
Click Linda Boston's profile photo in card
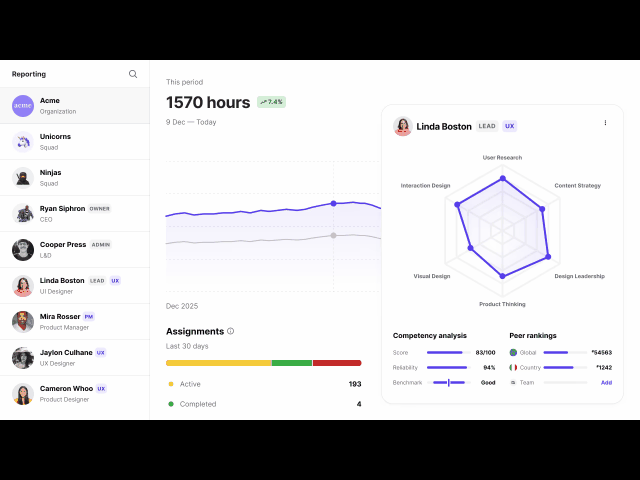coord(403,127)
